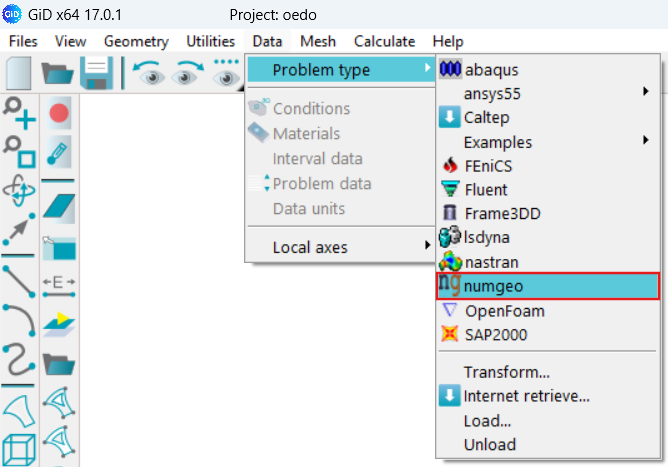
Task: Click the layers window teal panel icon
Action: pyautogui.click(x=59, y=248)
